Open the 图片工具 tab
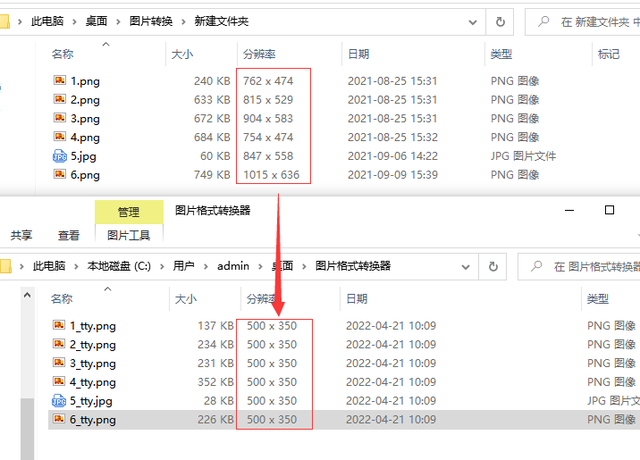 (129, 235)
